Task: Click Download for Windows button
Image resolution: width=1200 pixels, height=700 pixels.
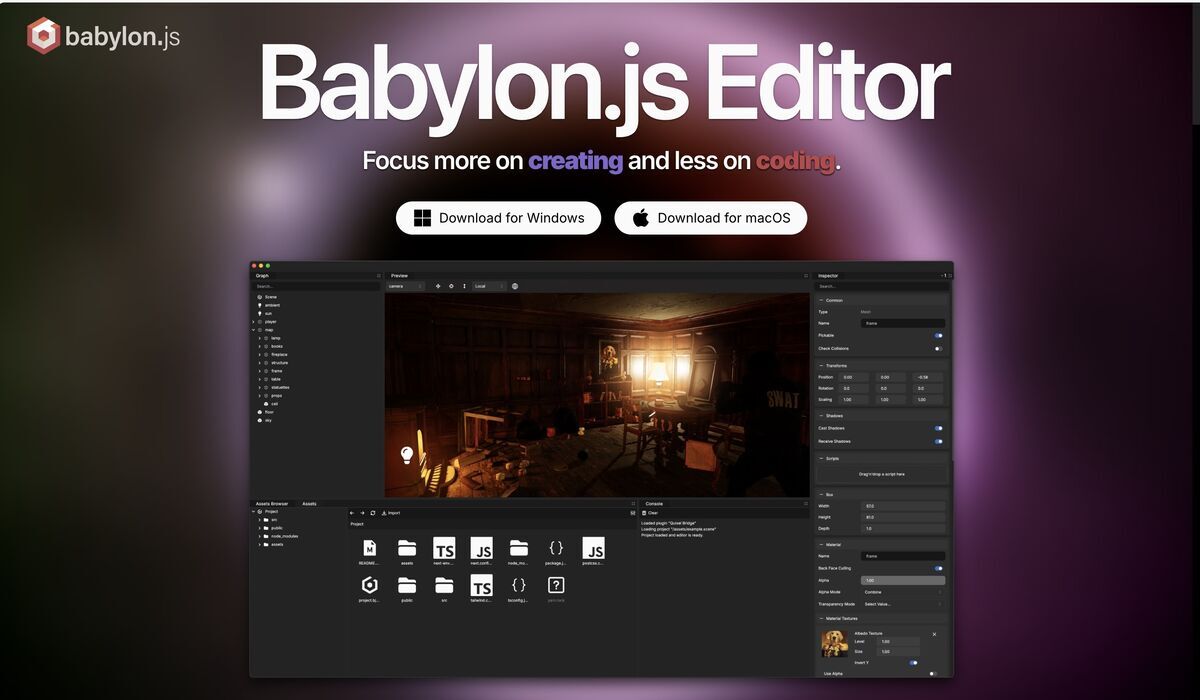Action: pyautogui.click(x=498, y=218)
